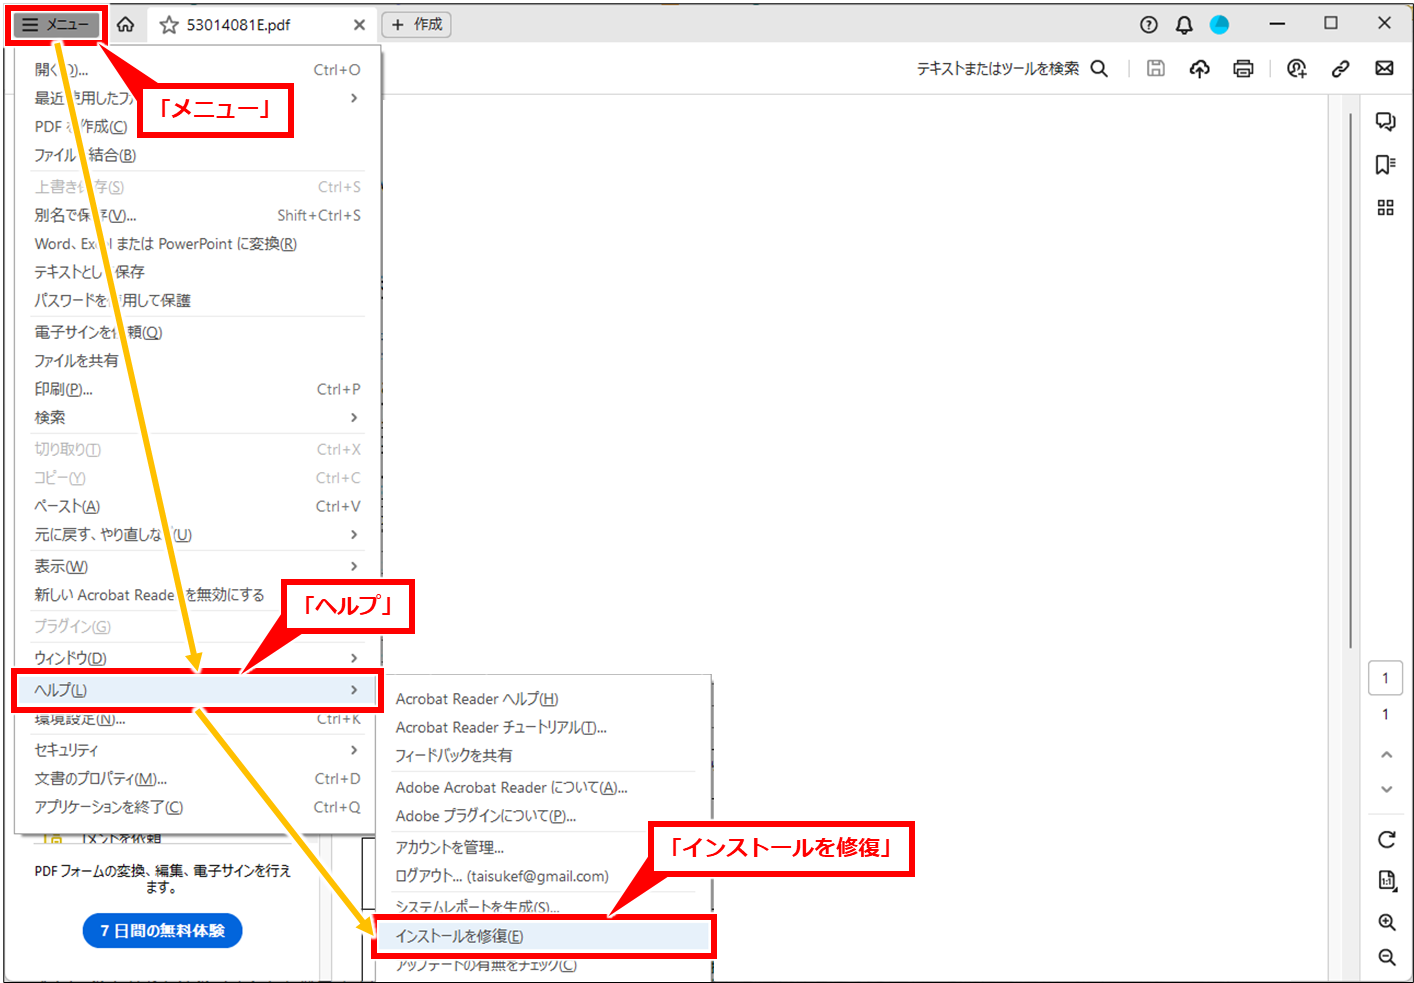Open Acrobat Reader チュートリアル menu entry

pyautogui.click(x=500, y=727)
